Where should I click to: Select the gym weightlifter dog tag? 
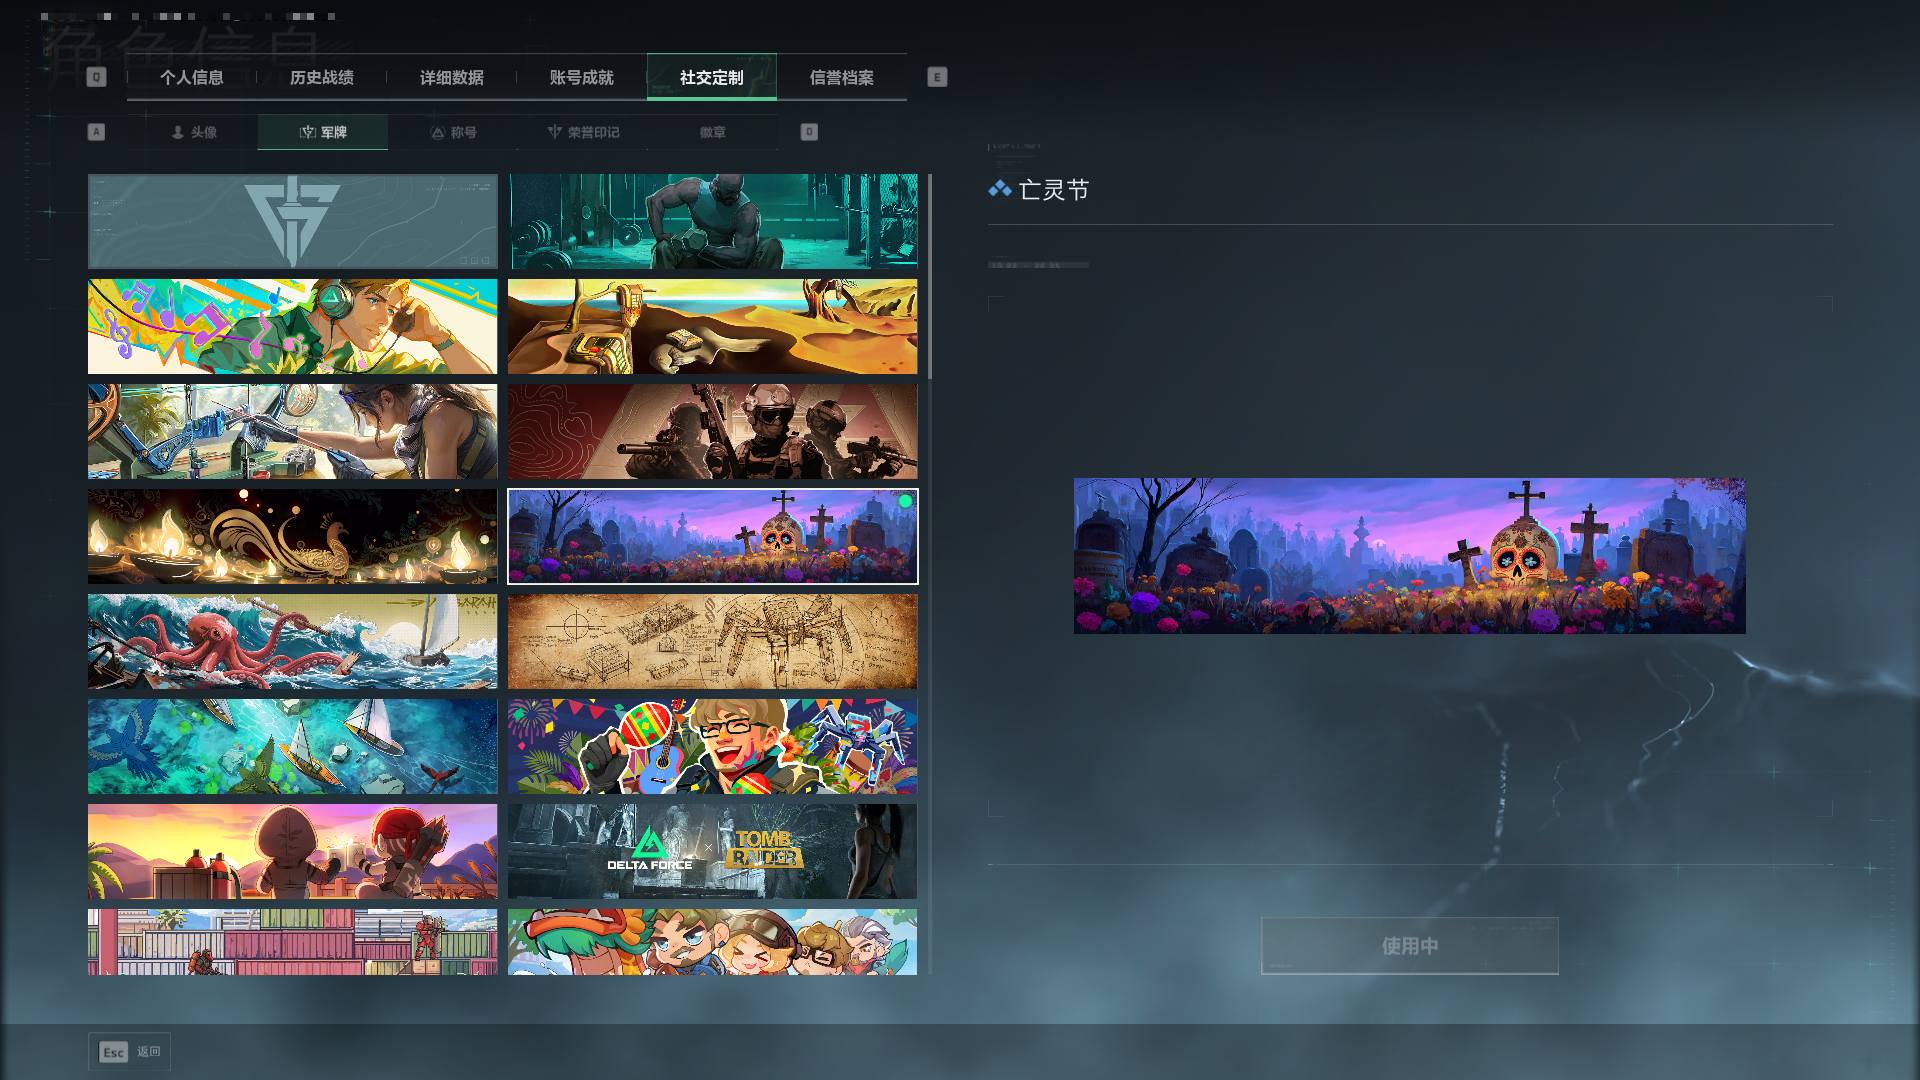pos(712,222)
